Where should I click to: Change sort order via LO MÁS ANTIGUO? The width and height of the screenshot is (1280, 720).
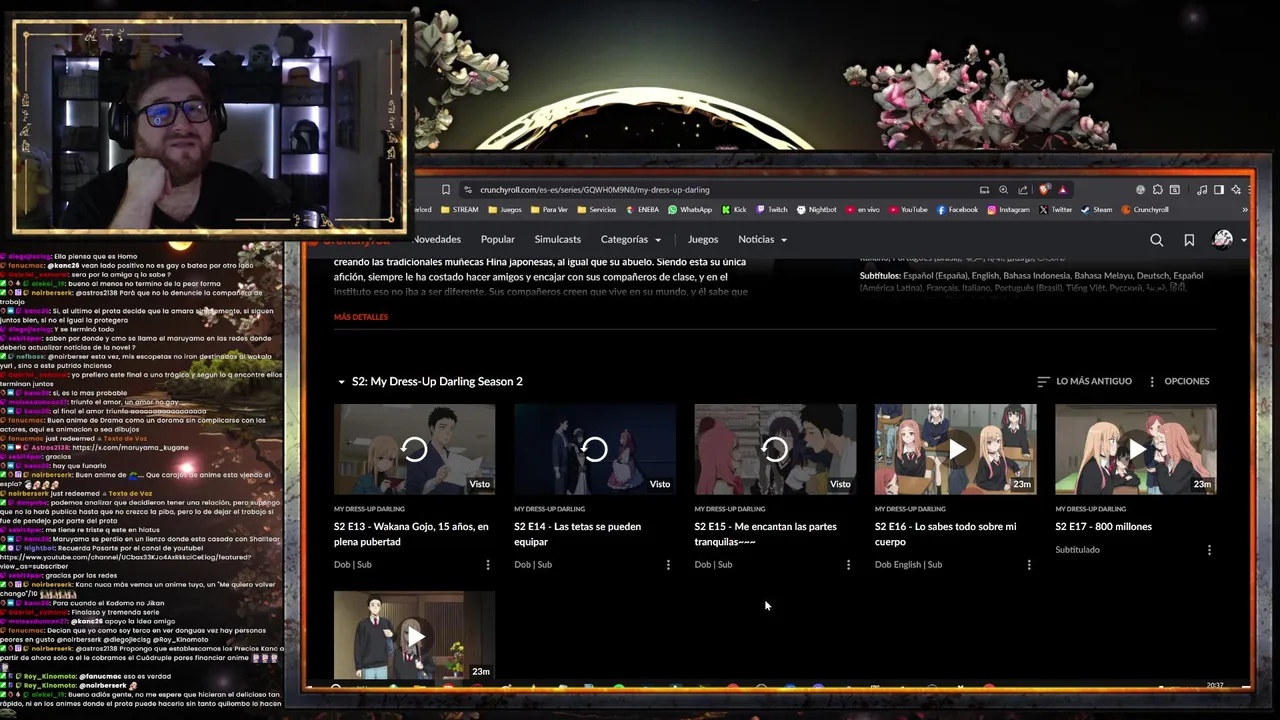(1084, 381)
